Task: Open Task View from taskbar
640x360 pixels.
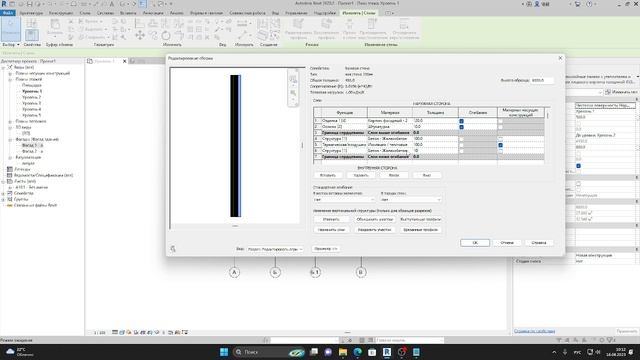Action: (x=314, y=352)
